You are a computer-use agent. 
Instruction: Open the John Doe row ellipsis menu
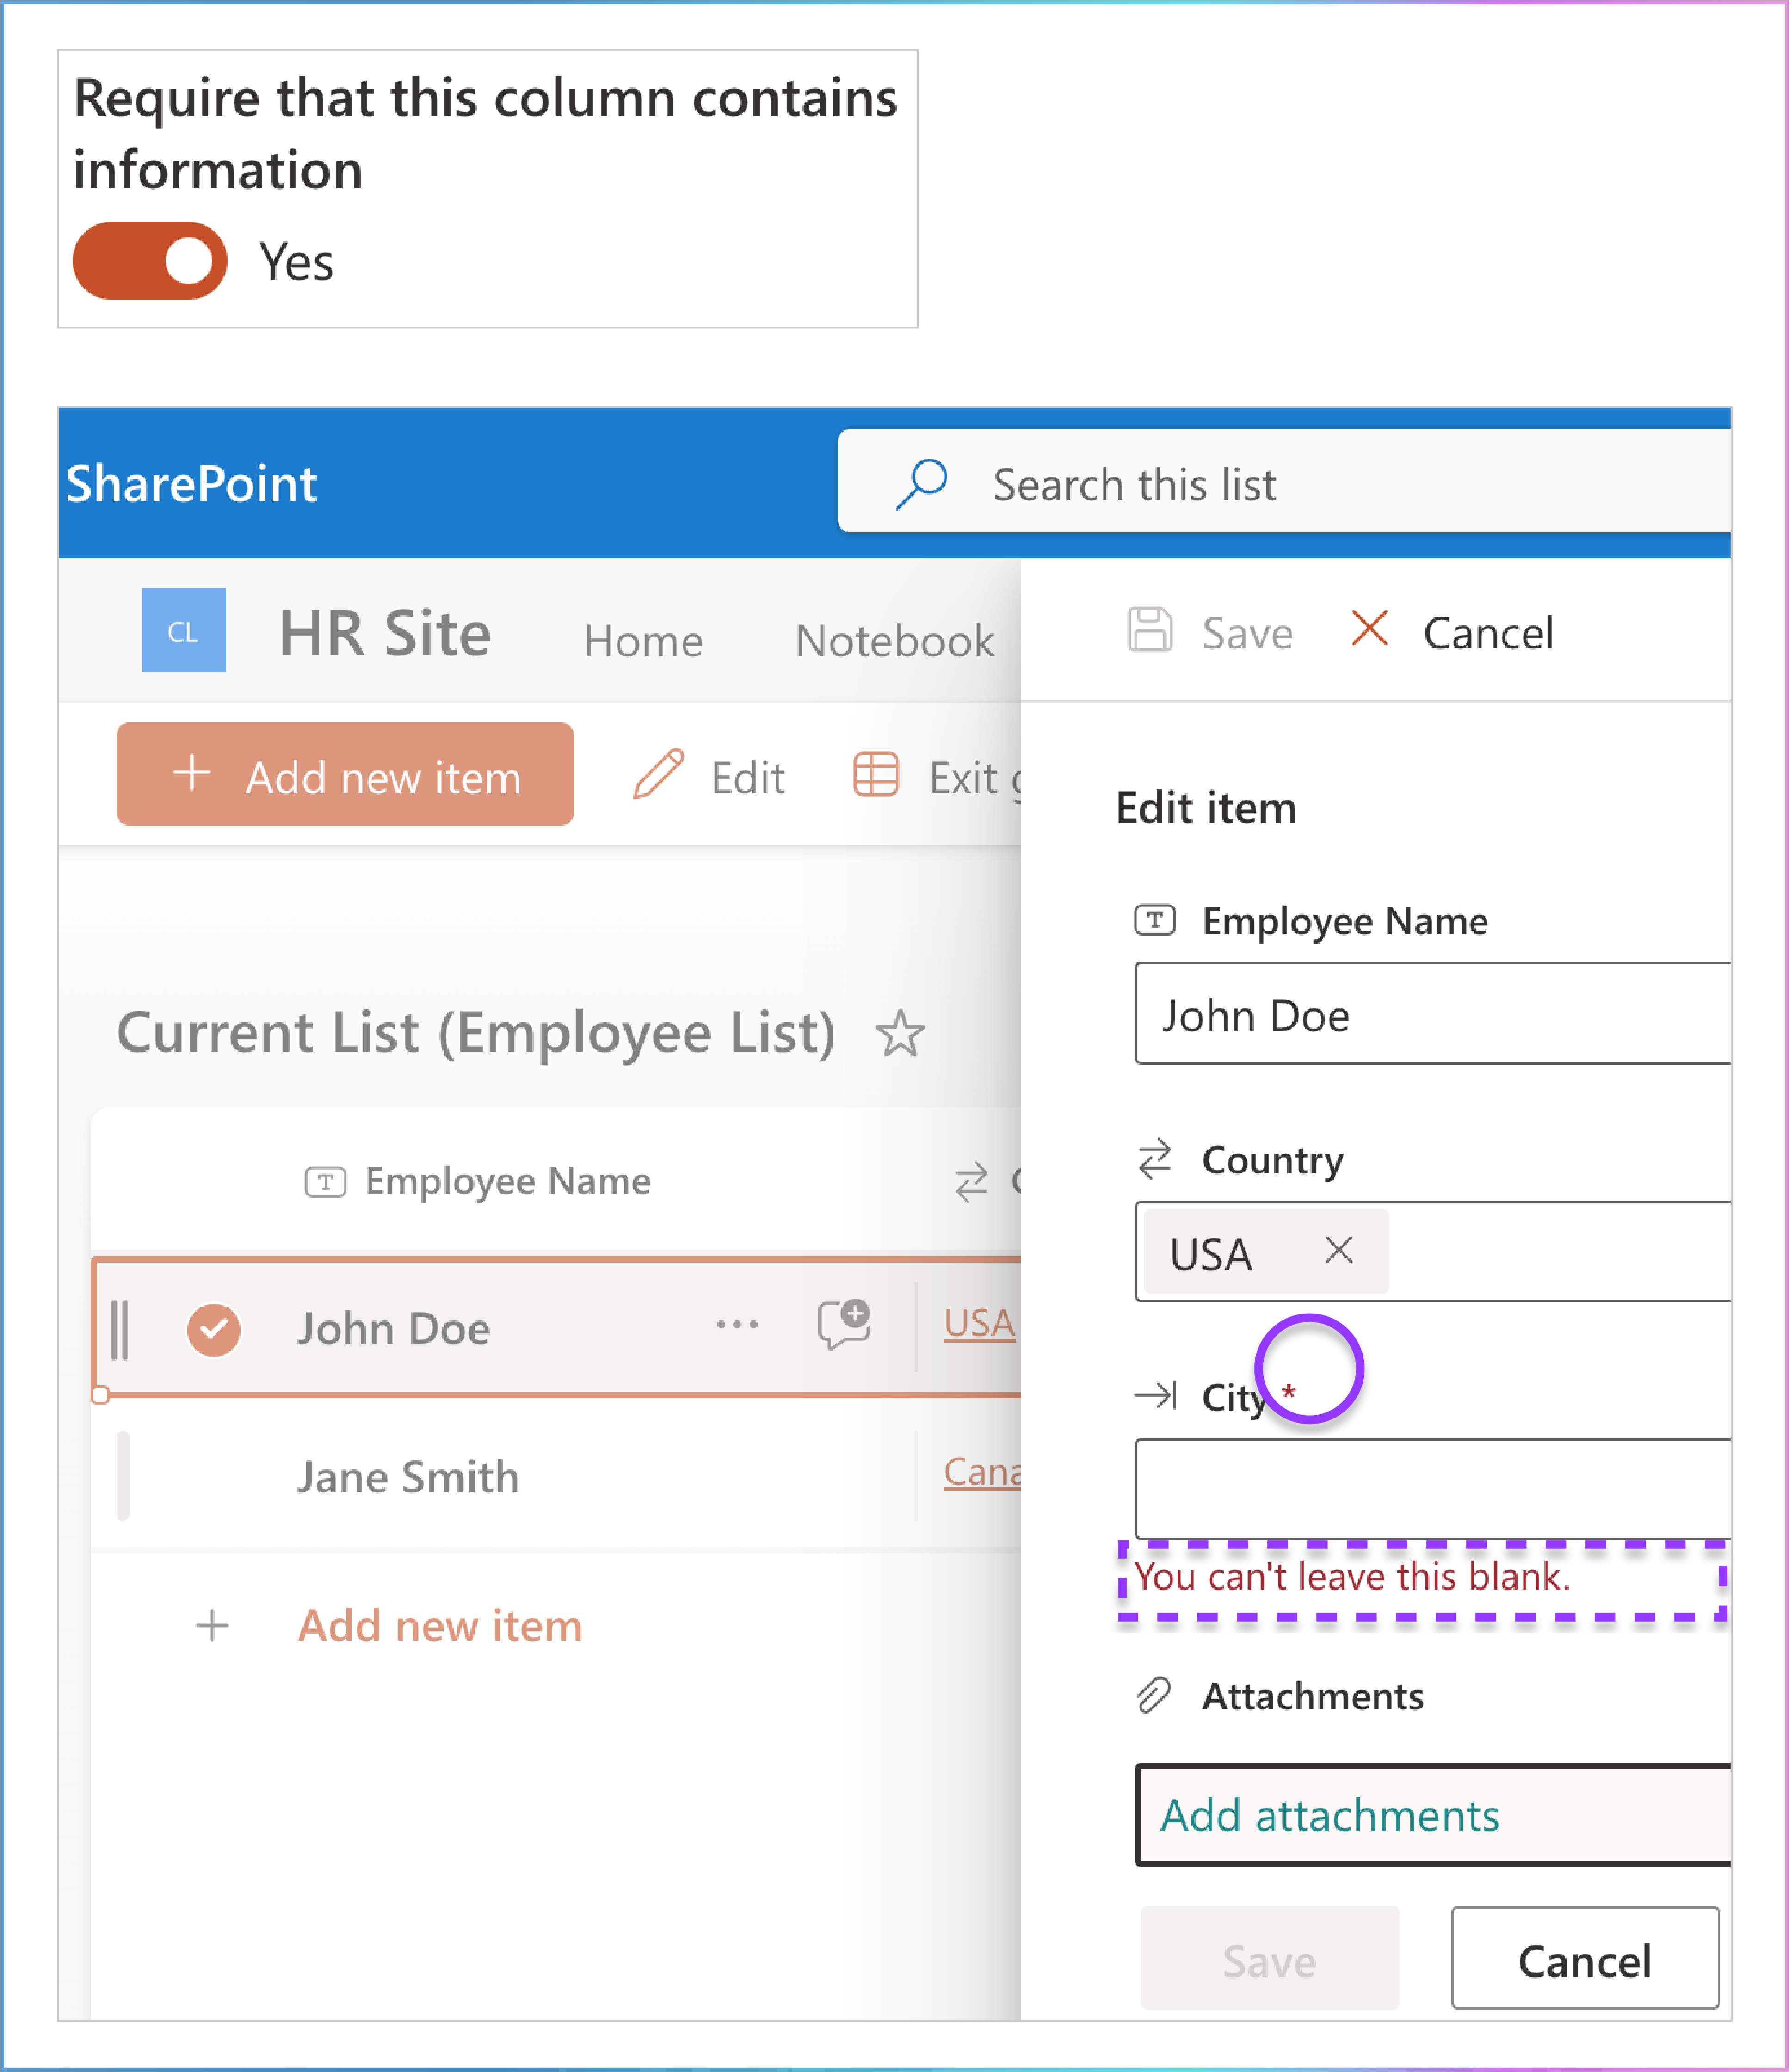737,1326
